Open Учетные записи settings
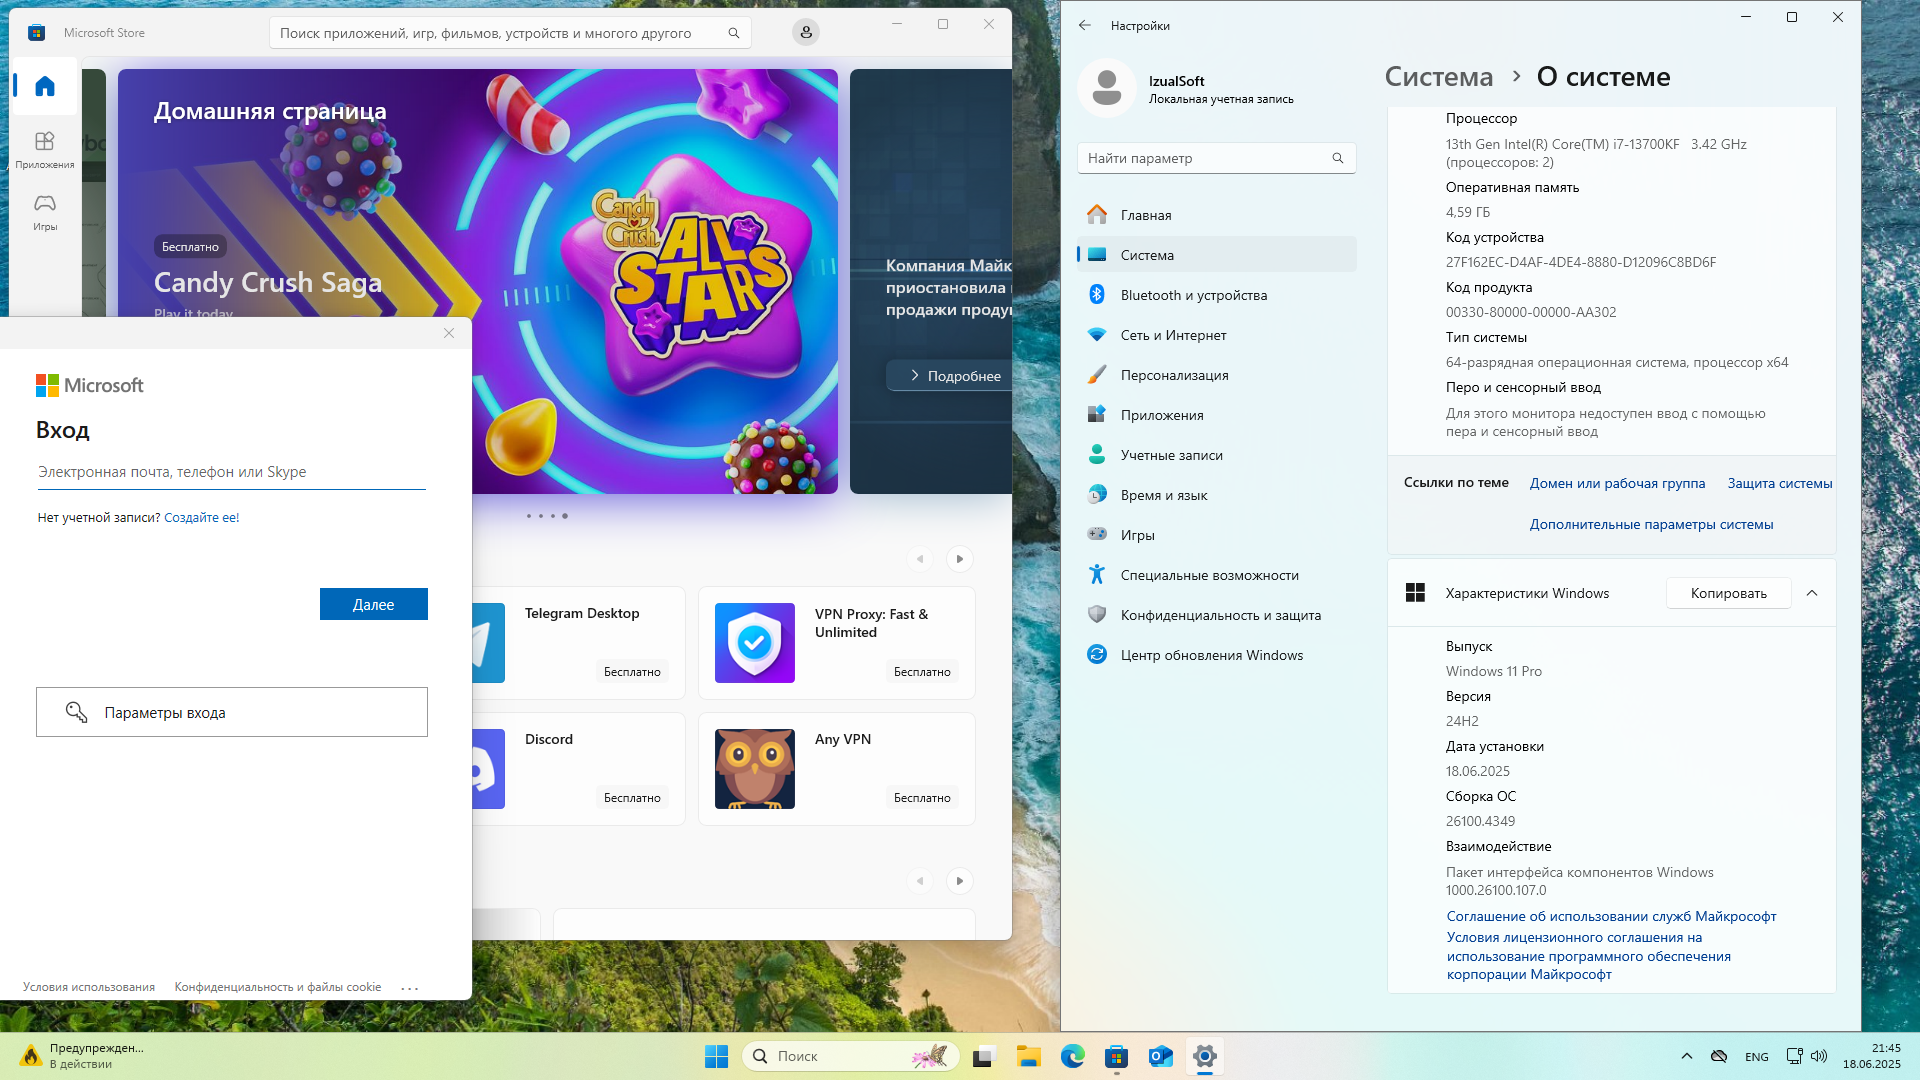Screen dimensions: 1920x1080 coord(1216,455)
